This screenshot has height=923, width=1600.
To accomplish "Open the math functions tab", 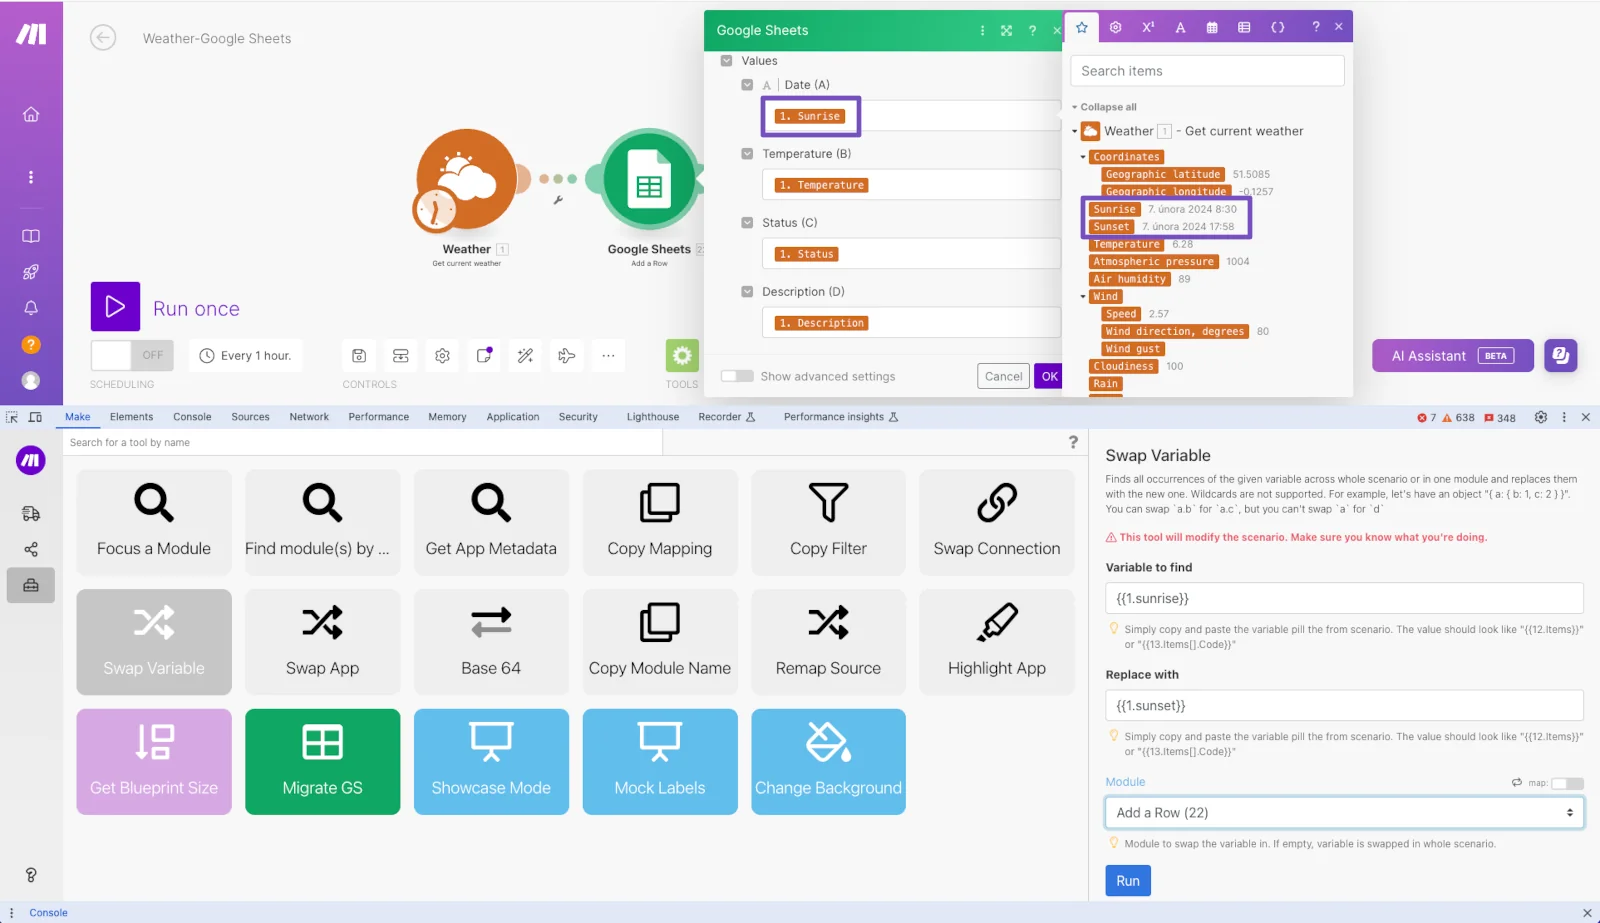I will tap(1148, 27).
